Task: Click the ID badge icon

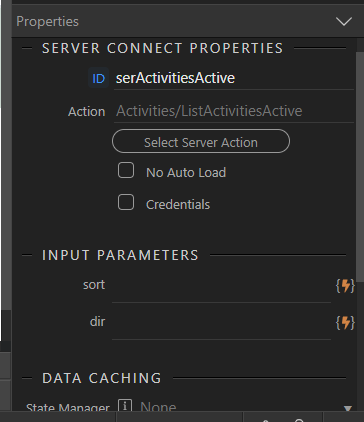Action: click(x=98, y=78)
